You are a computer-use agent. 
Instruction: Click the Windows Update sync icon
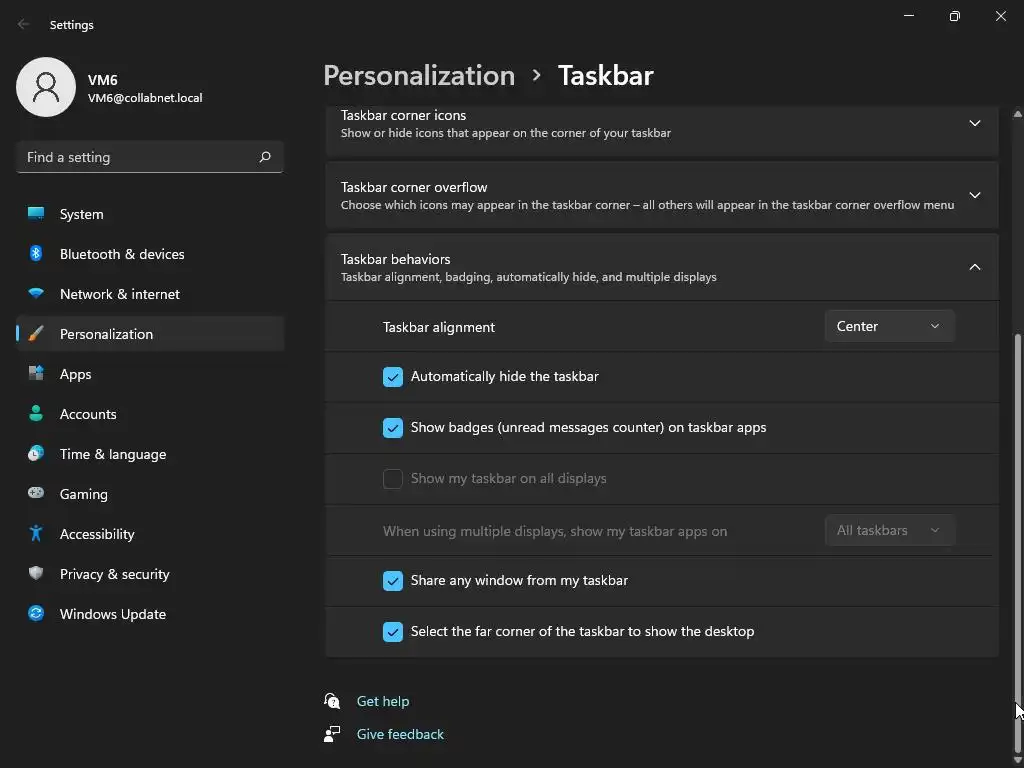click(x=36, y=614)
